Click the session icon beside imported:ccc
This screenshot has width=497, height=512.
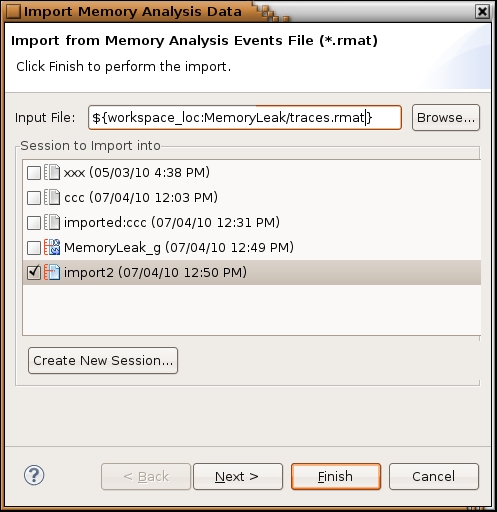[x=52, y=222]
